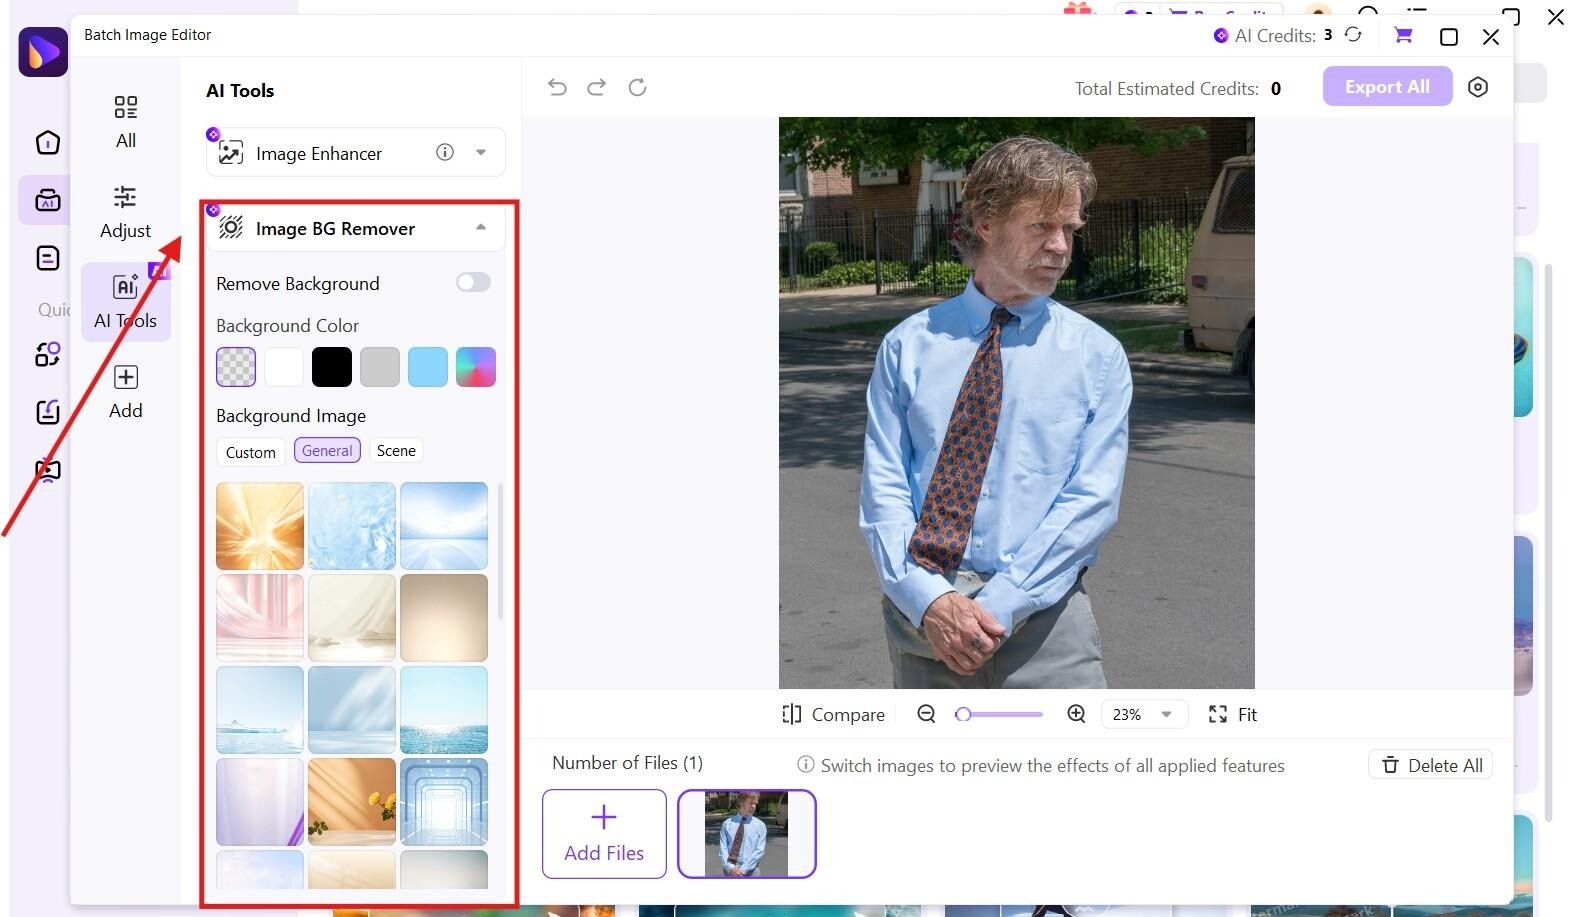
Task: Click the redo arrow icon
Action: (597, 87)
